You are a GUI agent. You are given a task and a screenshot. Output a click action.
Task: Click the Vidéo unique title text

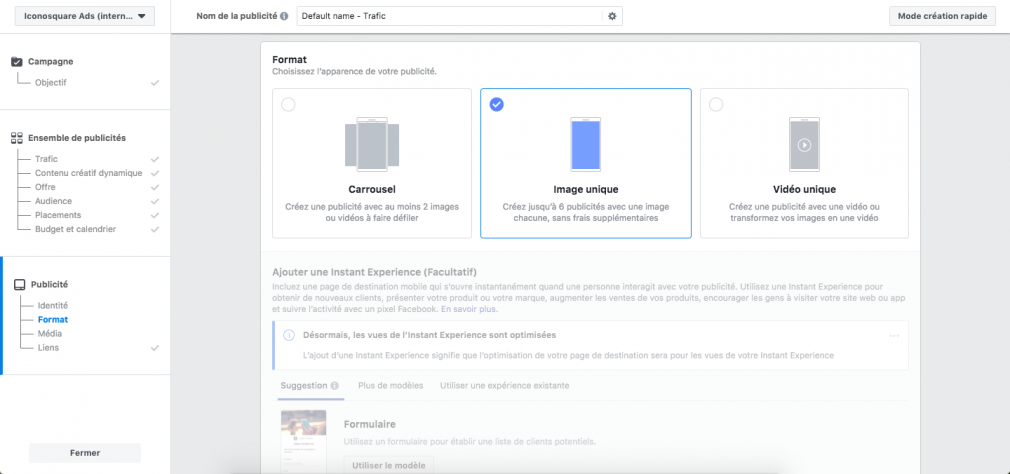point(804,189)
